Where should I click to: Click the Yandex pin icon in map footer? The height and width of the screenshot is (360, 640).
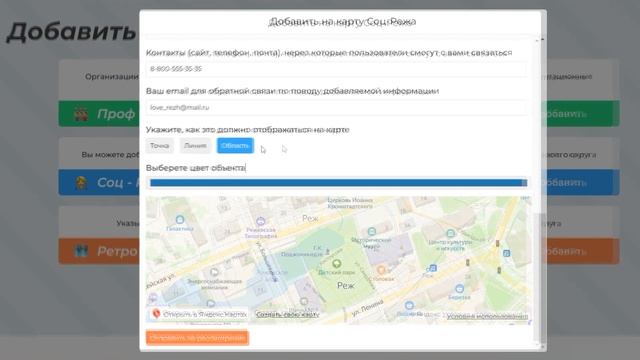coord(156,313)
